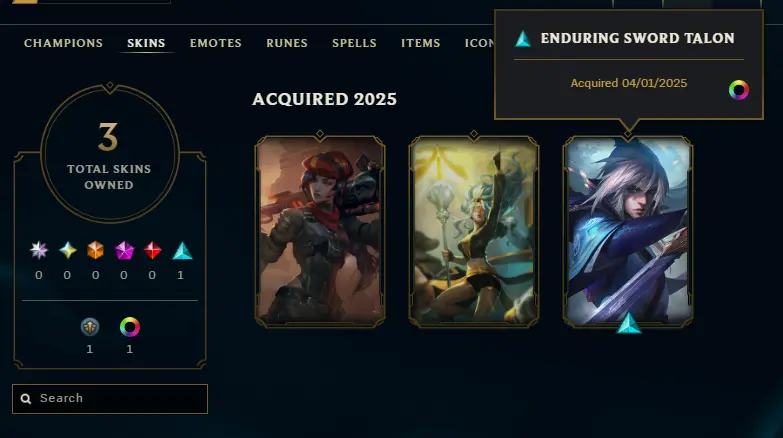Switch to the Items tab
783x438 pixels.
click(x=420, y=43)
